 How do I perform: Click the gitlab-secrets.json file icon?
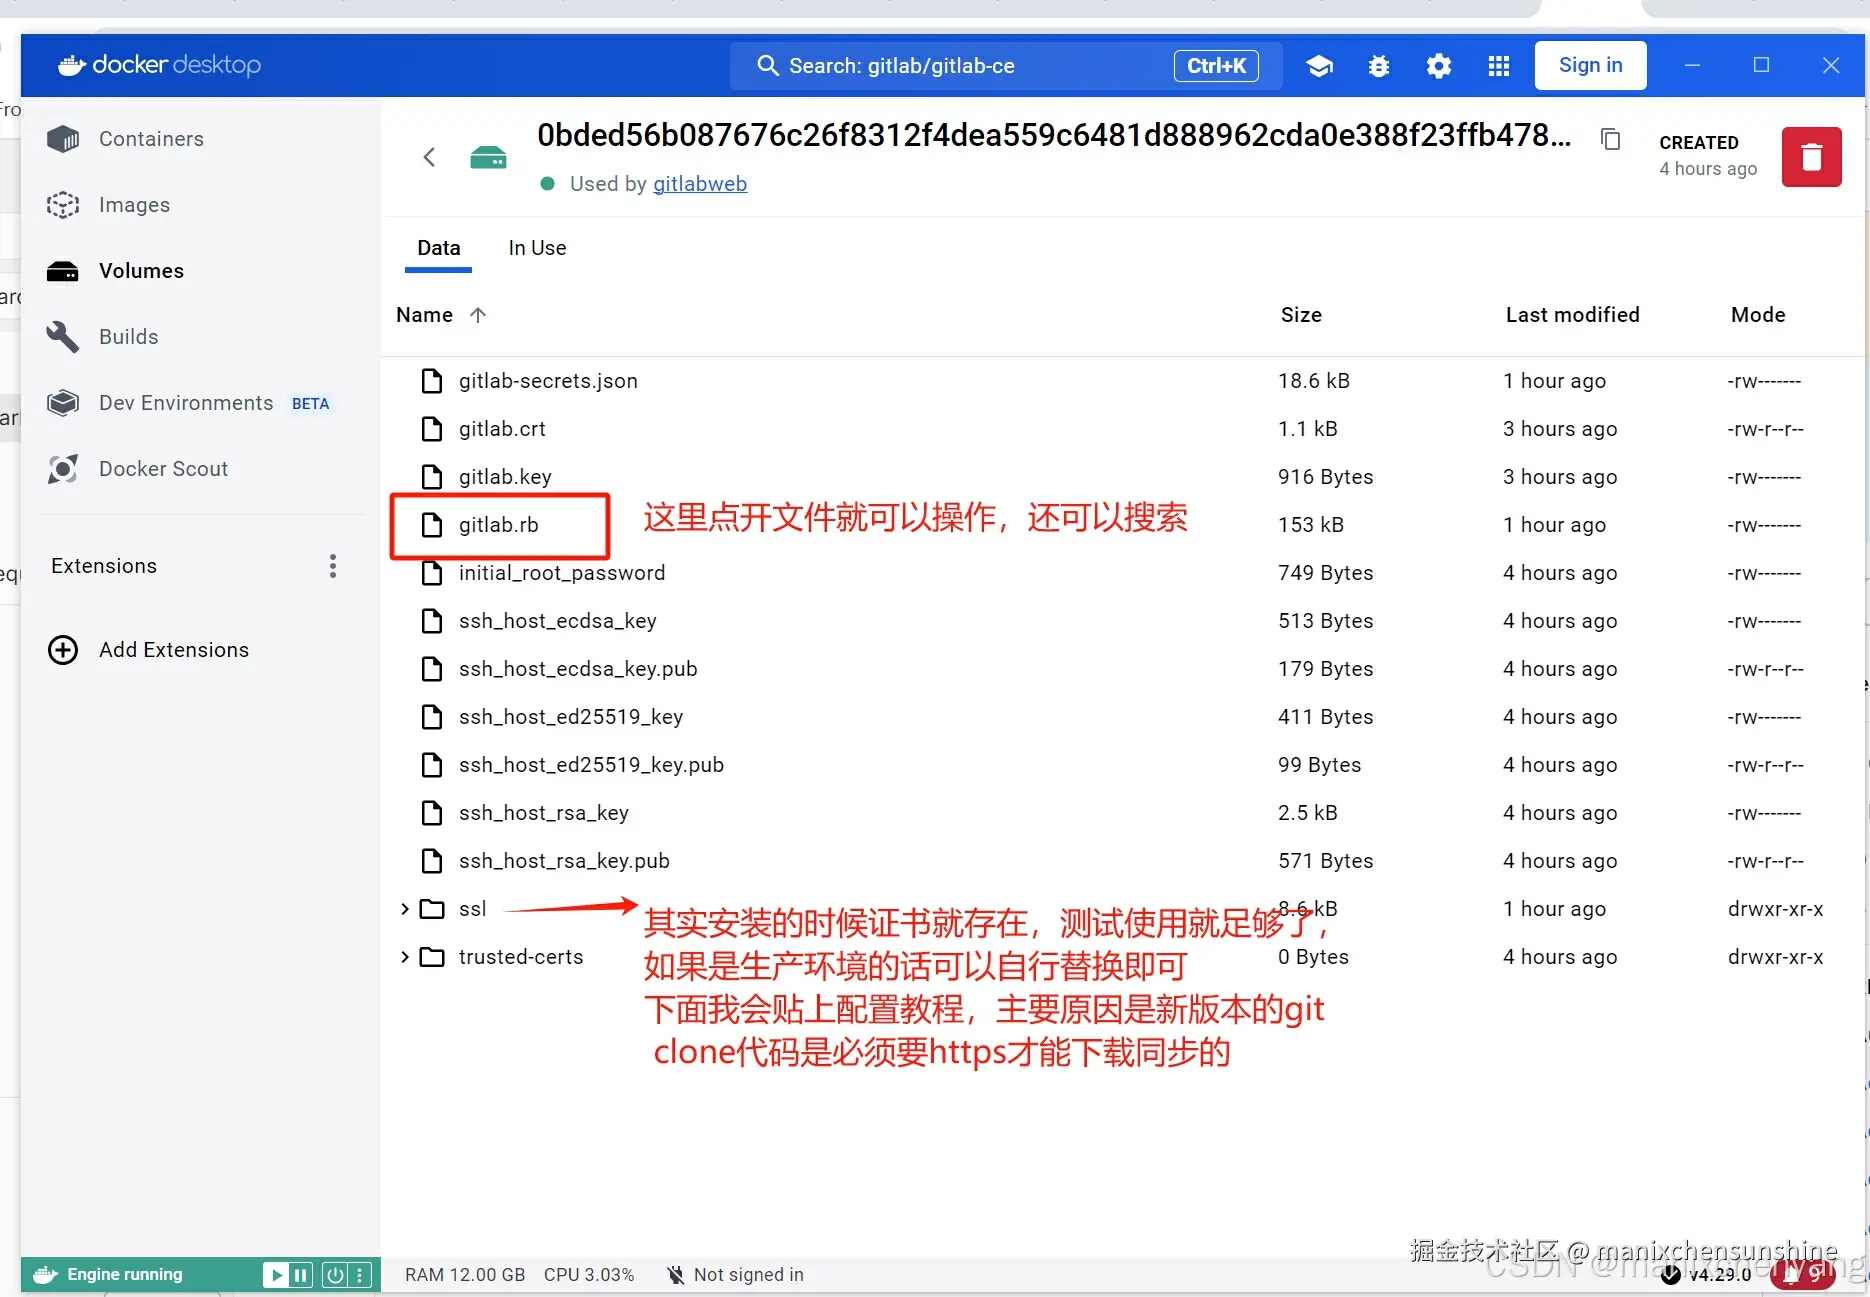(x=432, y=381)
